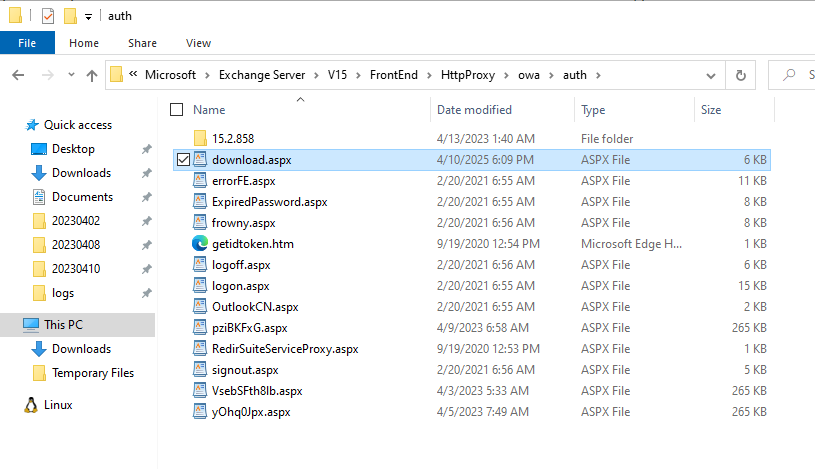
Task: Click the search box
Action: 791,75
